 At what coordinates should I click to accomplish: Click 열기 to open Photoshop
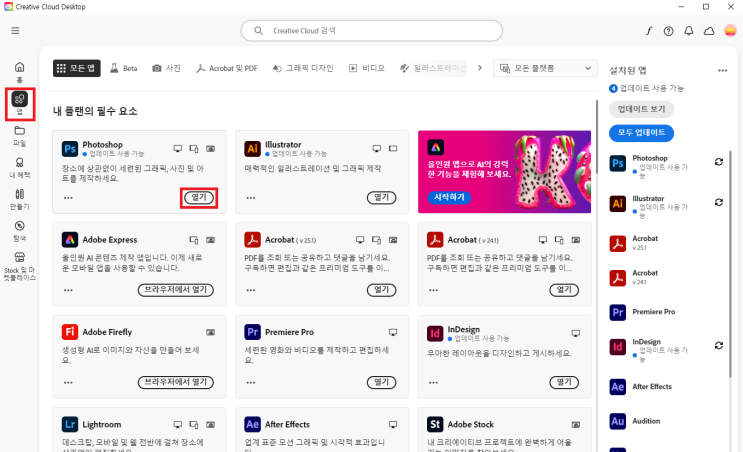point(199,198)
